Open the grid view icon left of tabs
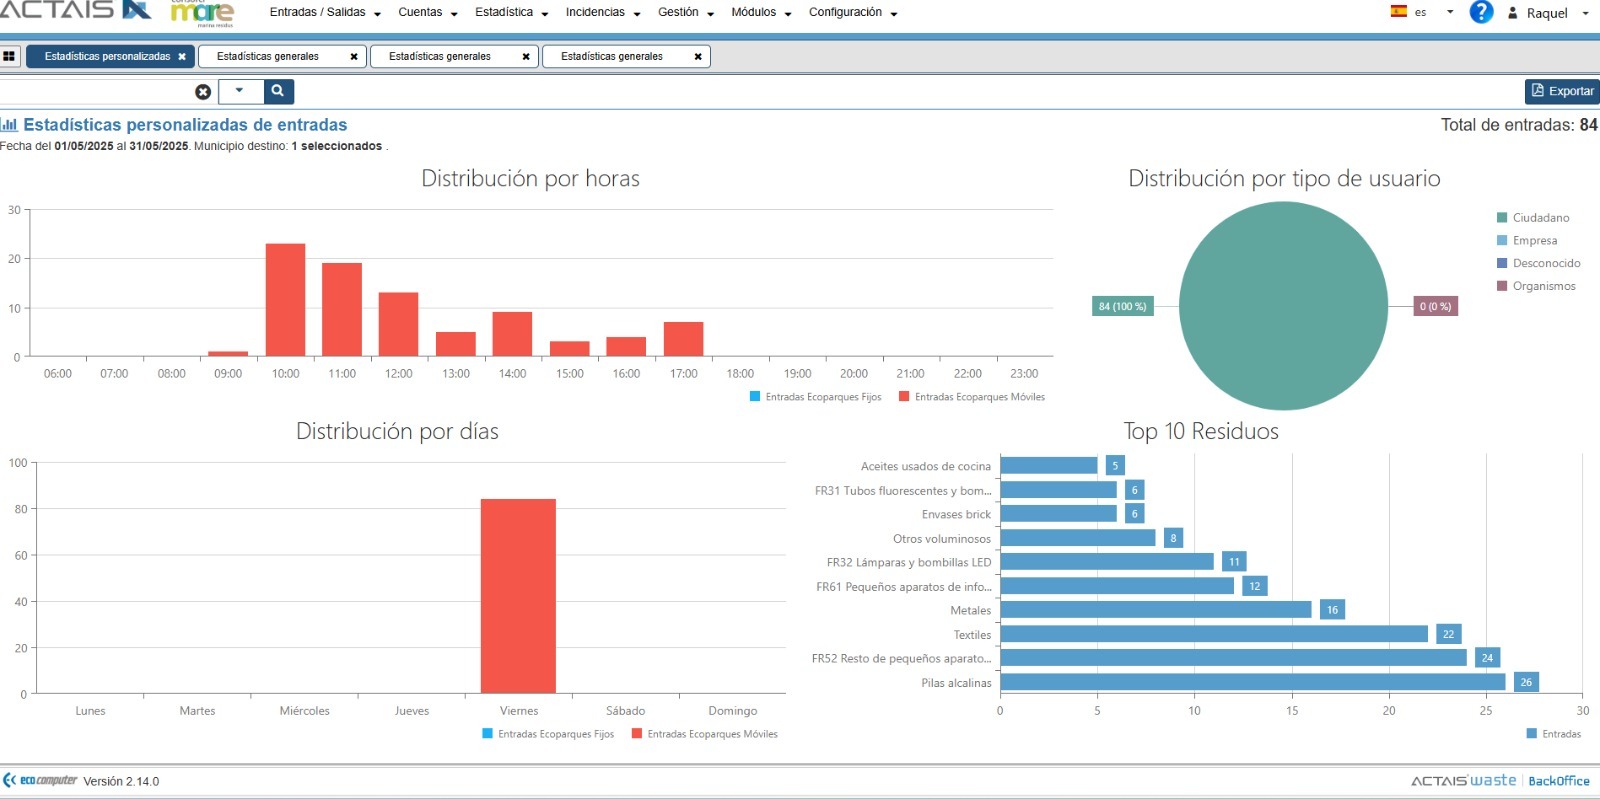Image resolution: width=1600 pixels, height=799 pixels. [9, 57]
